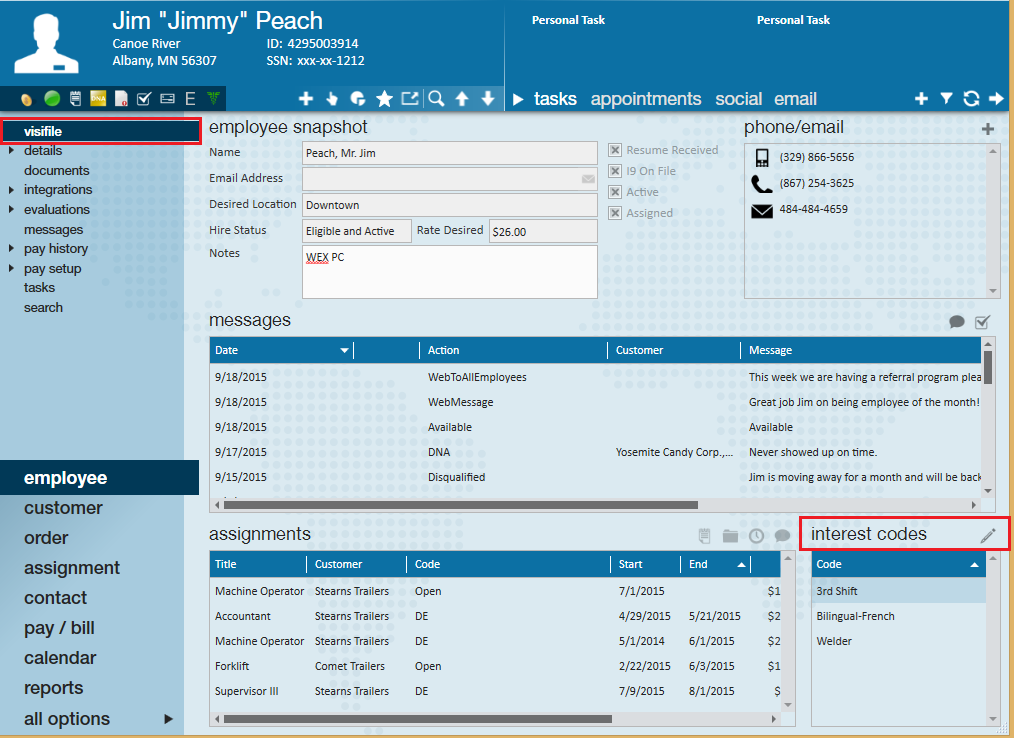Add a new phone/email entry with plus icon
The height and width of the screenshot is (738, 1014).
point(988,129)
